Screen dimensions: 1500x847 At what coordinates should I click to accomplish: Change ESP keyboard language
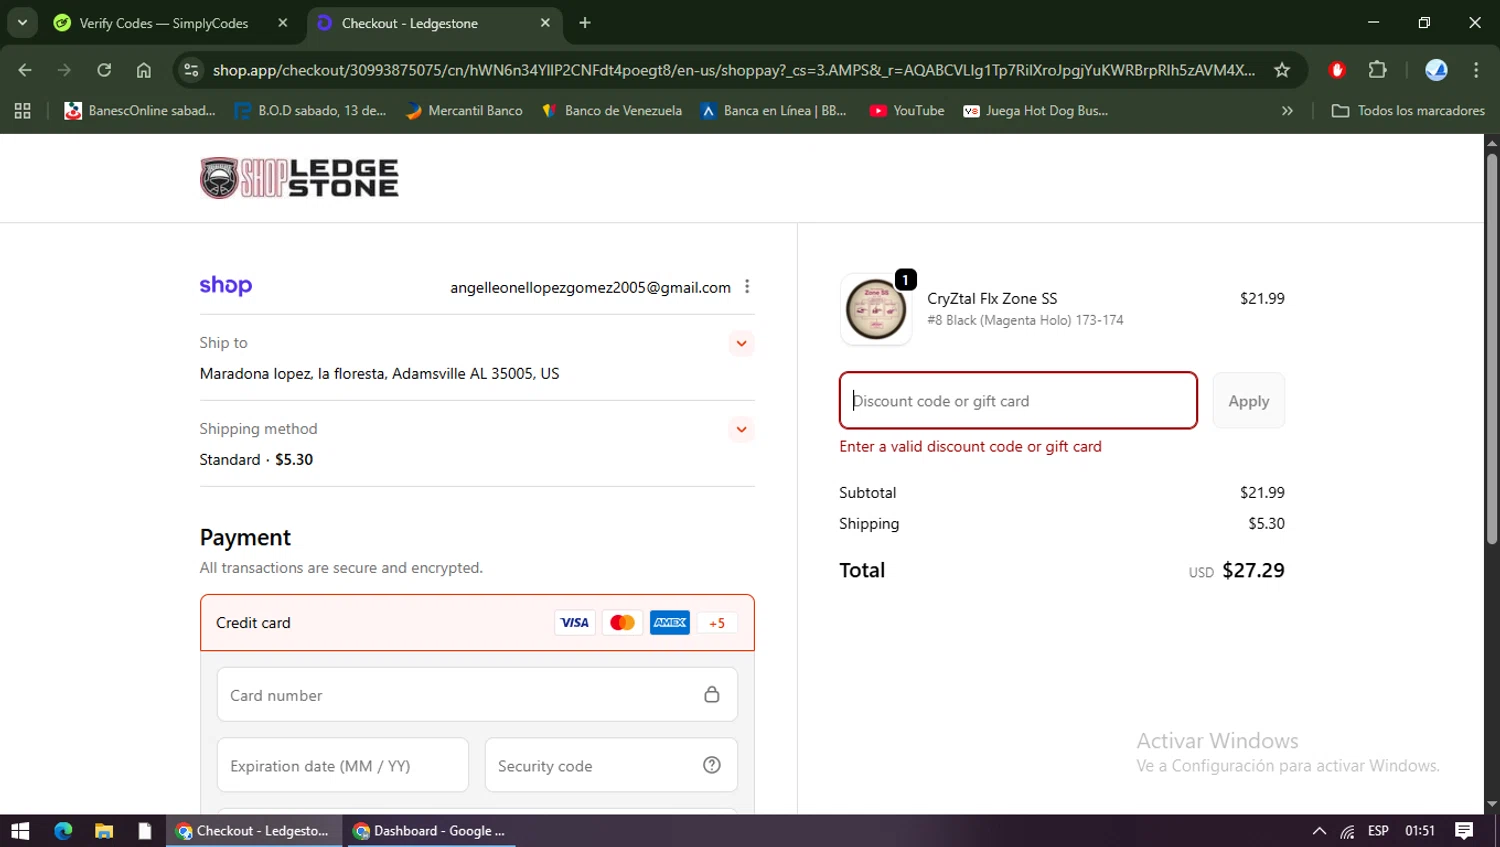1378,830
